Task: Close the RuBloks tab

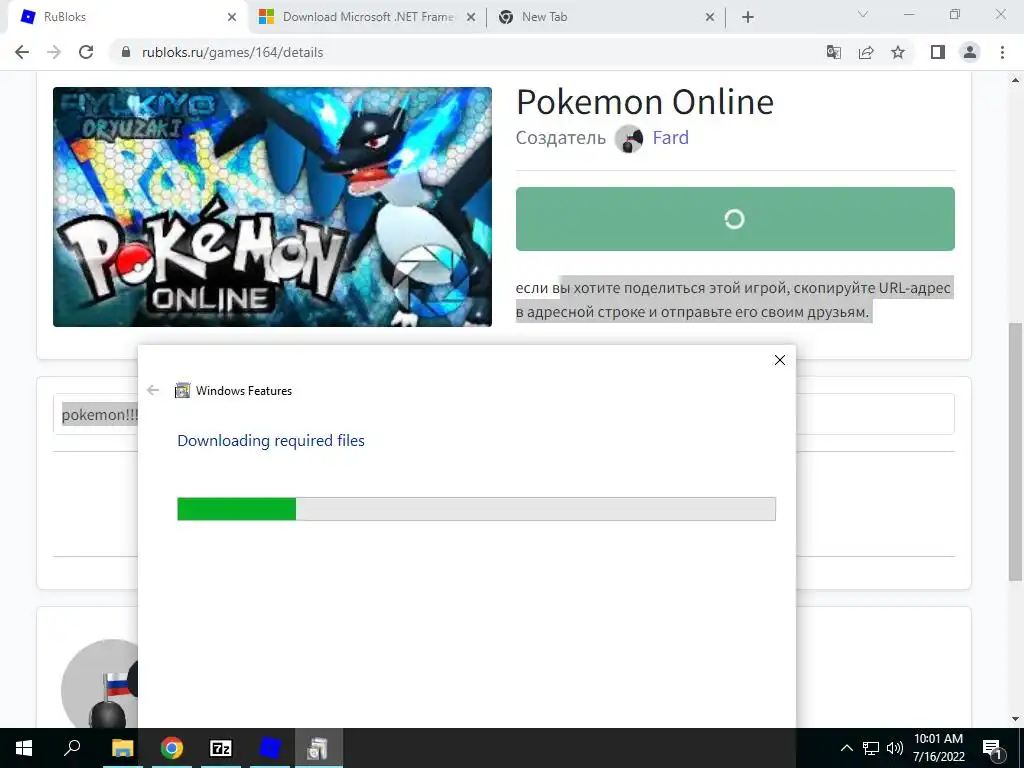Action: 232,17
